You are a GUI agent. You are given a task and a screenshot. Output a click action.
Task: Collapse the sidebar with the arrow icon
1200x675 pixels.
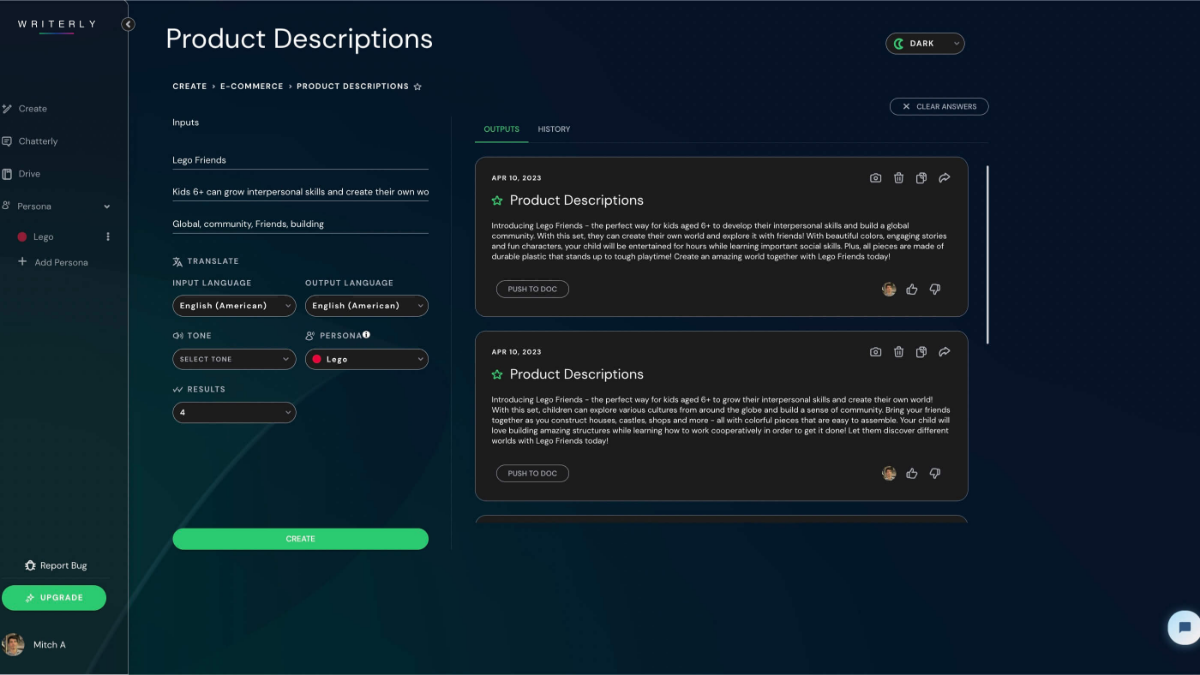tap(128, 24)
